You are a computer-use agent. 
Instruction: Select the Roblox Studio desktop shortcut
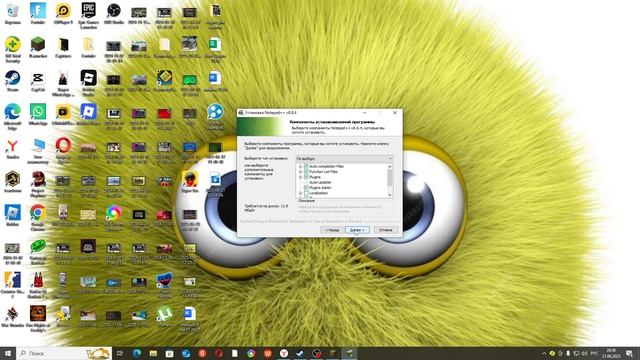[88, 83]
